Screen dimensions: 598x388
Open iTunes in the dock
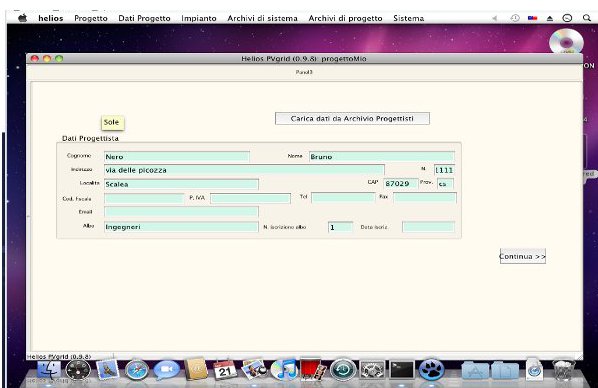click(x=284, y=369)
